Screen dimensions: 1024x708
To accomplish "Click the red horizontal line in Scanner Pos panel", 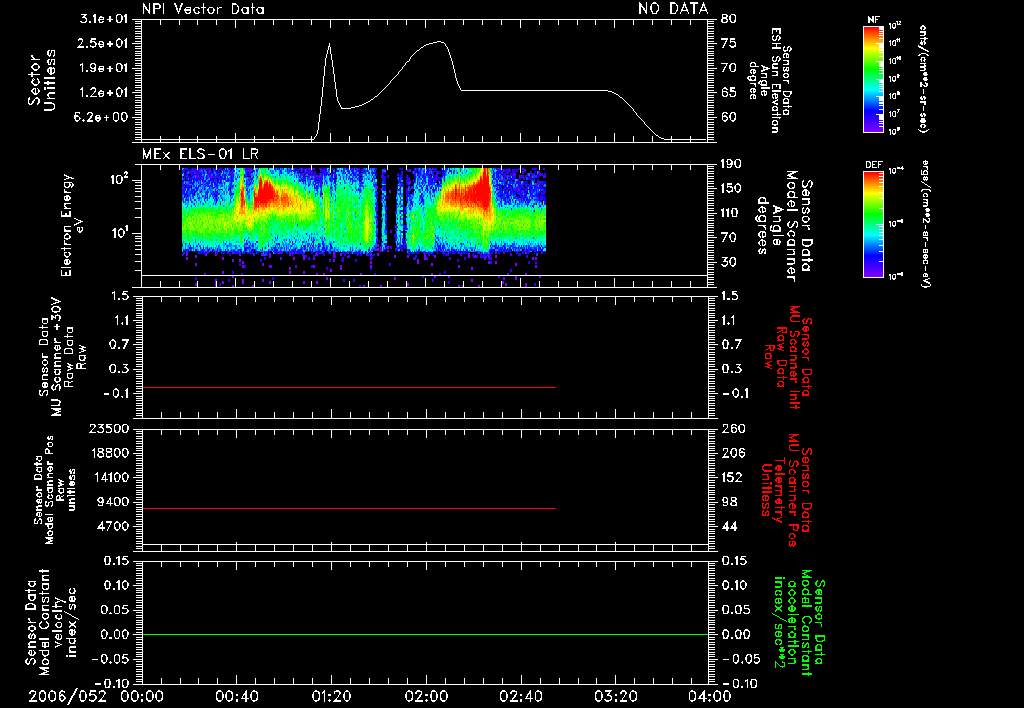I will pos(349,508).
